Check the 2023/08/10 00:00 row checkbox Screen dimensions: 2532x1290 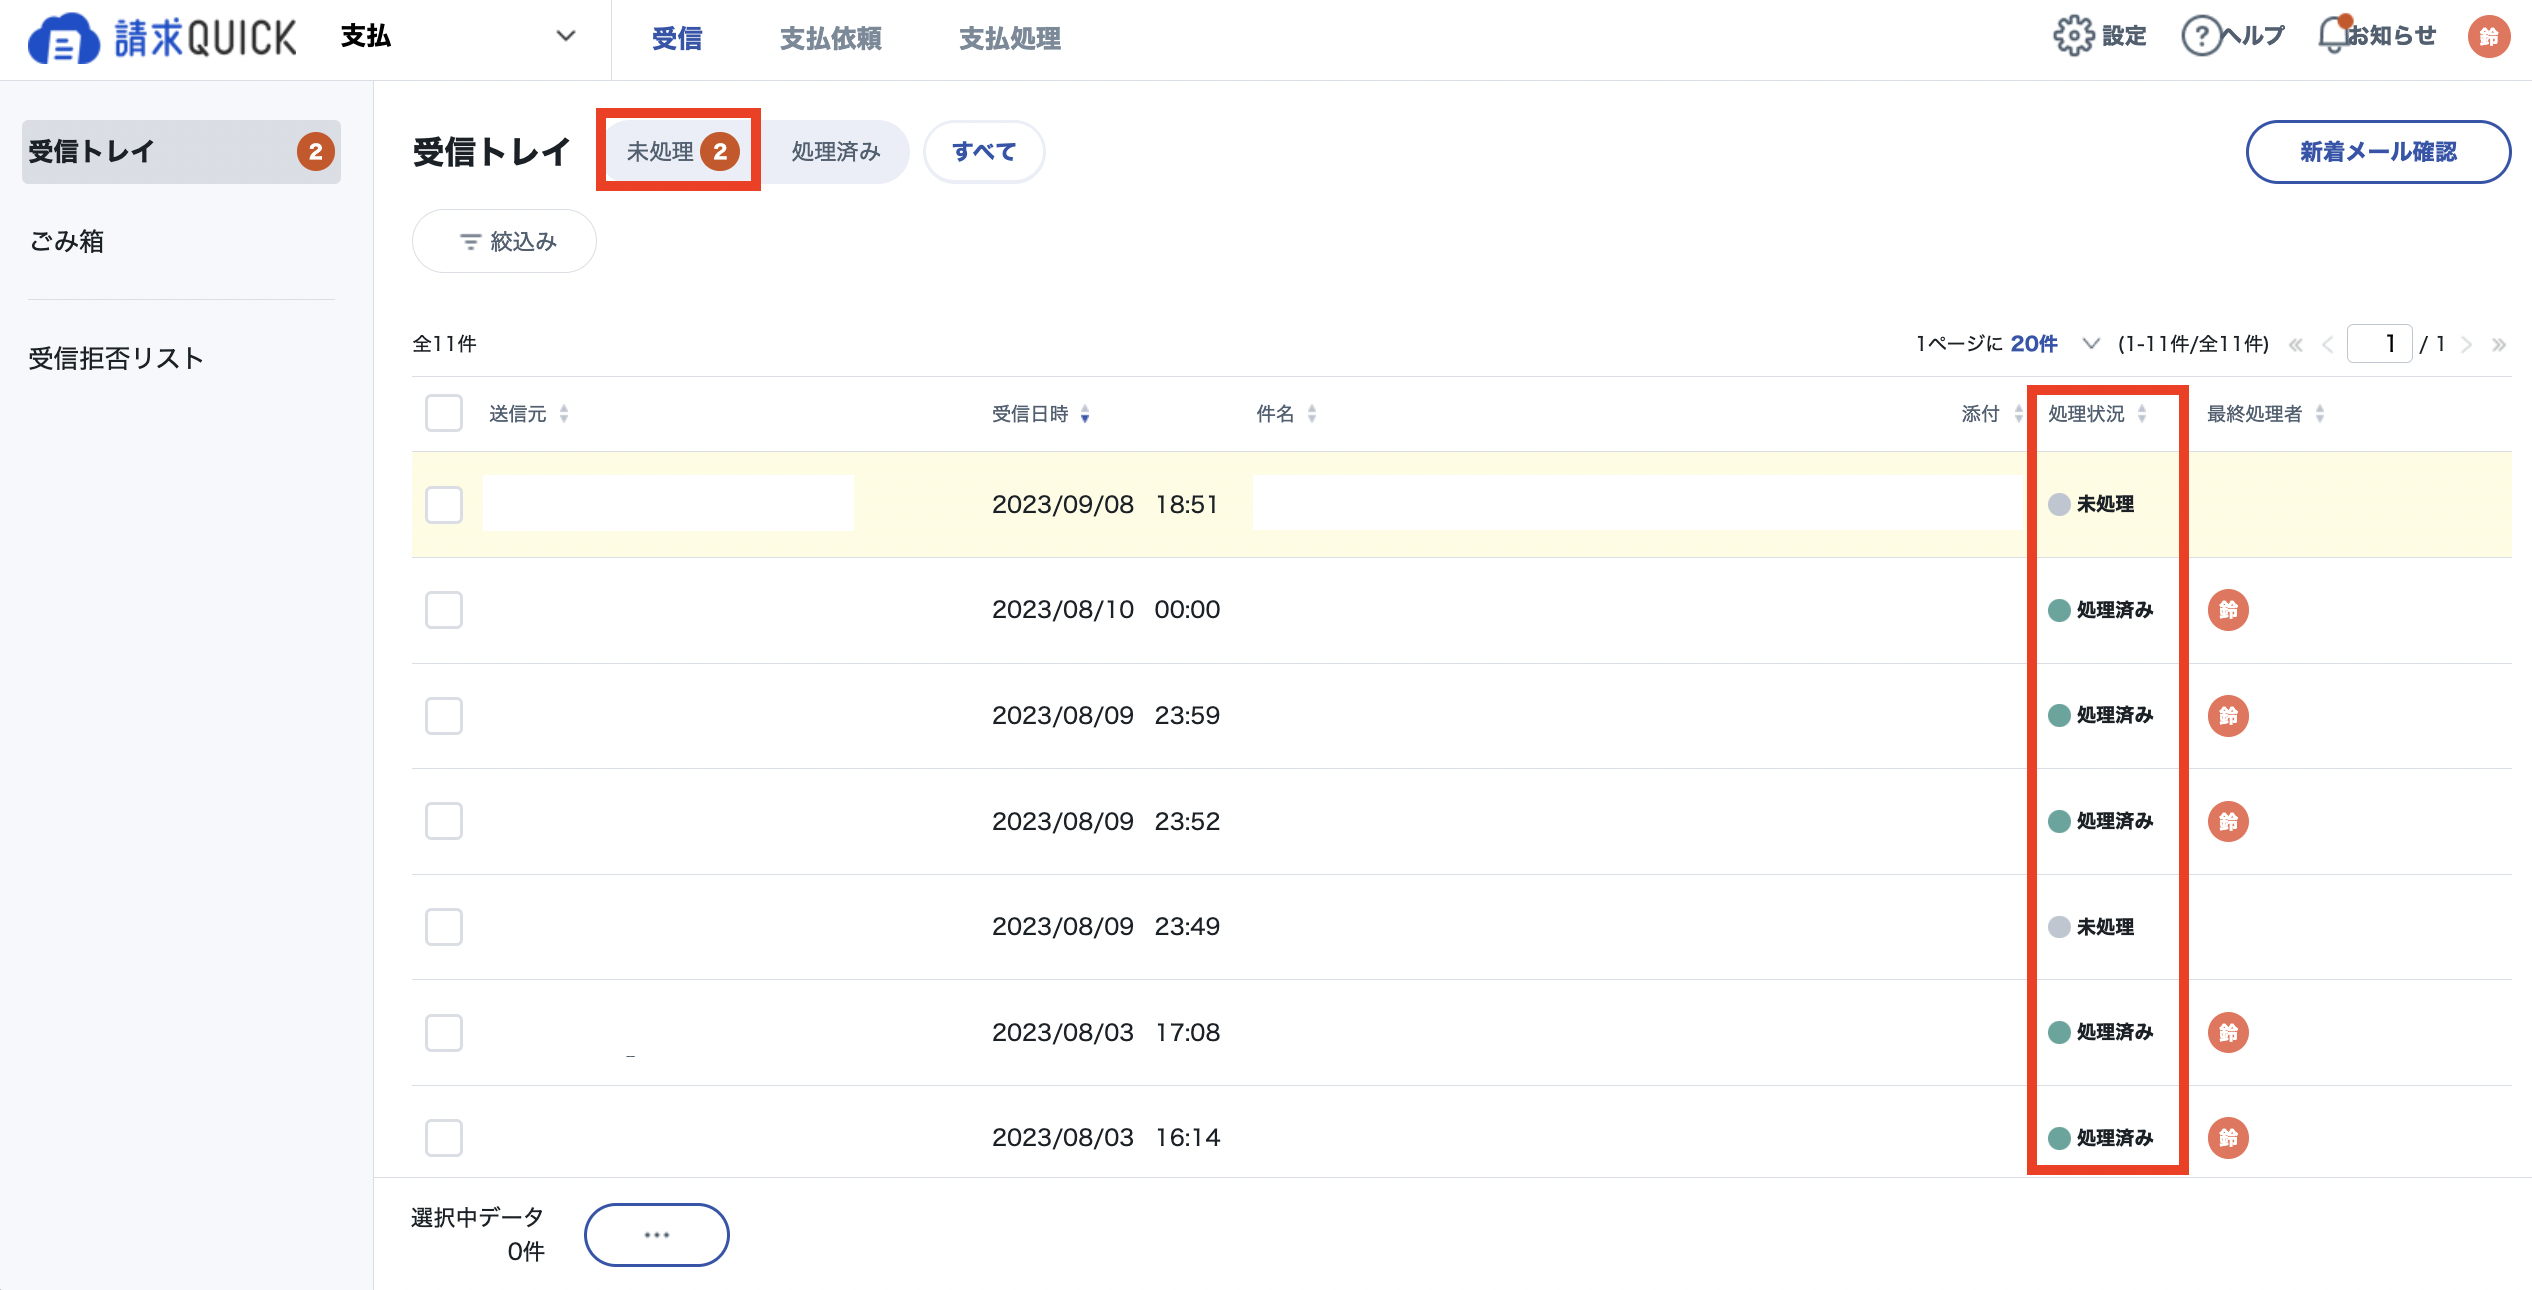[x=444, y=610]
